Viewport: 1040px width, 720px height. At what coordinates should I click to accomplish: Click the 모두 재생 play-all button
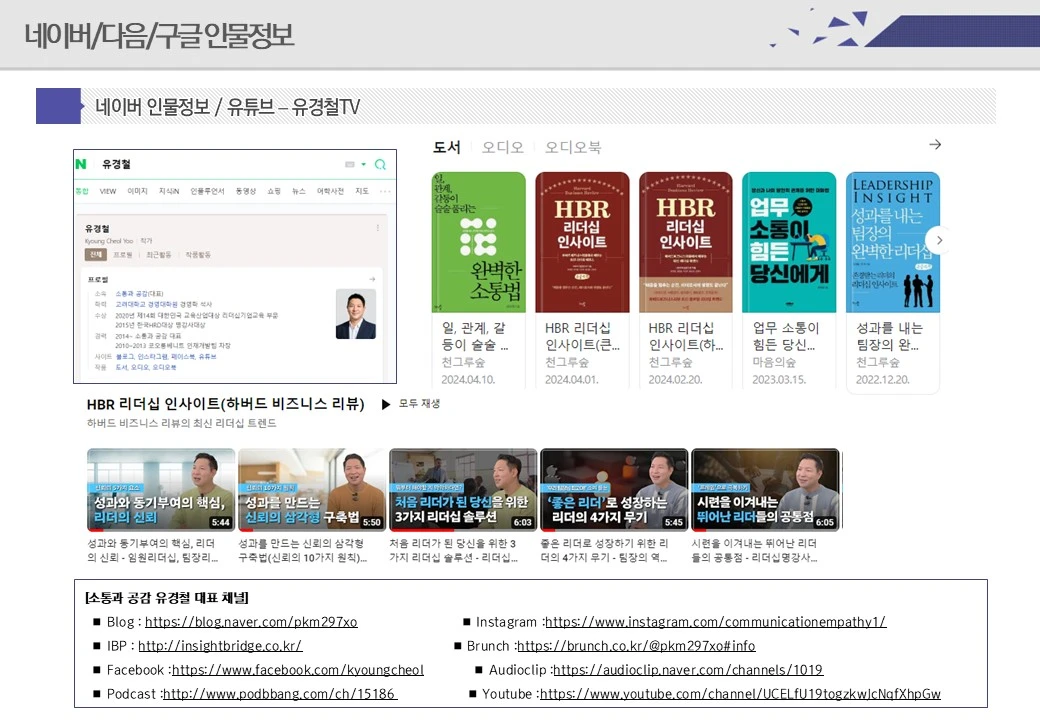(411, 404)
